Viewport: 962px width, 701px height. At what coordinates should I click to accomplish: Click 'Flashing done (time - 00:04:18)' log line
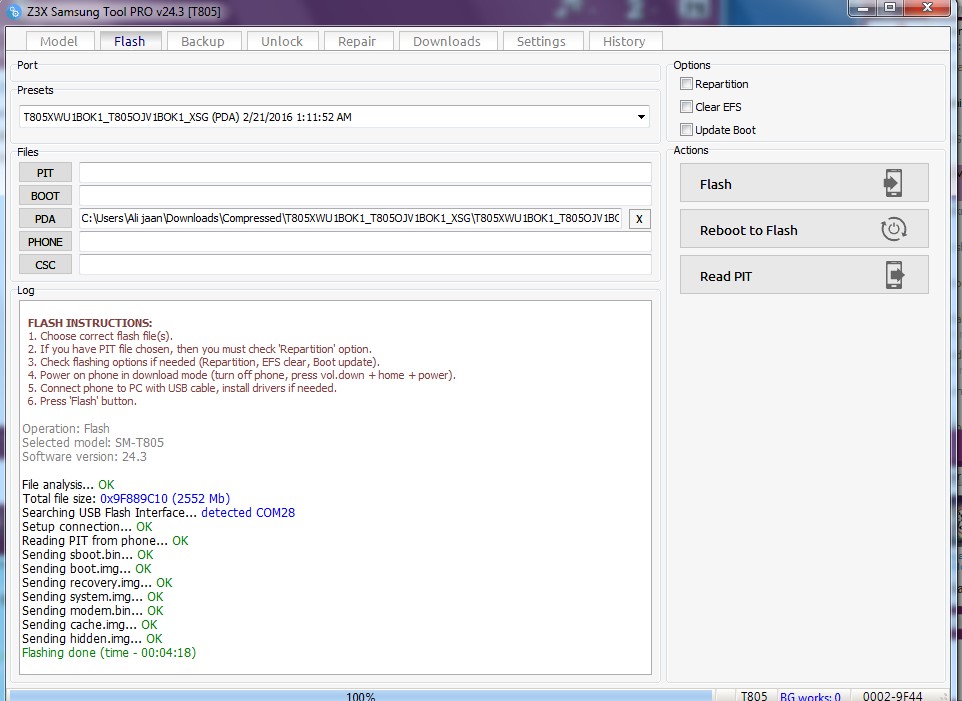click(x=109, y=653)
